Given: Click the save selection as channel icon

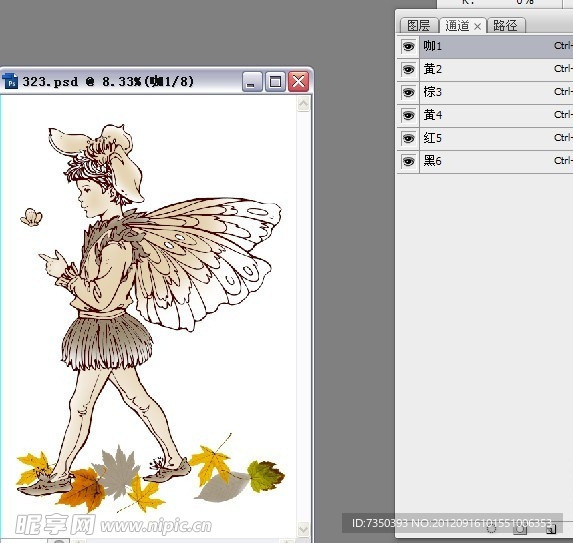Looking at the screenshot, I should point(520,528).
